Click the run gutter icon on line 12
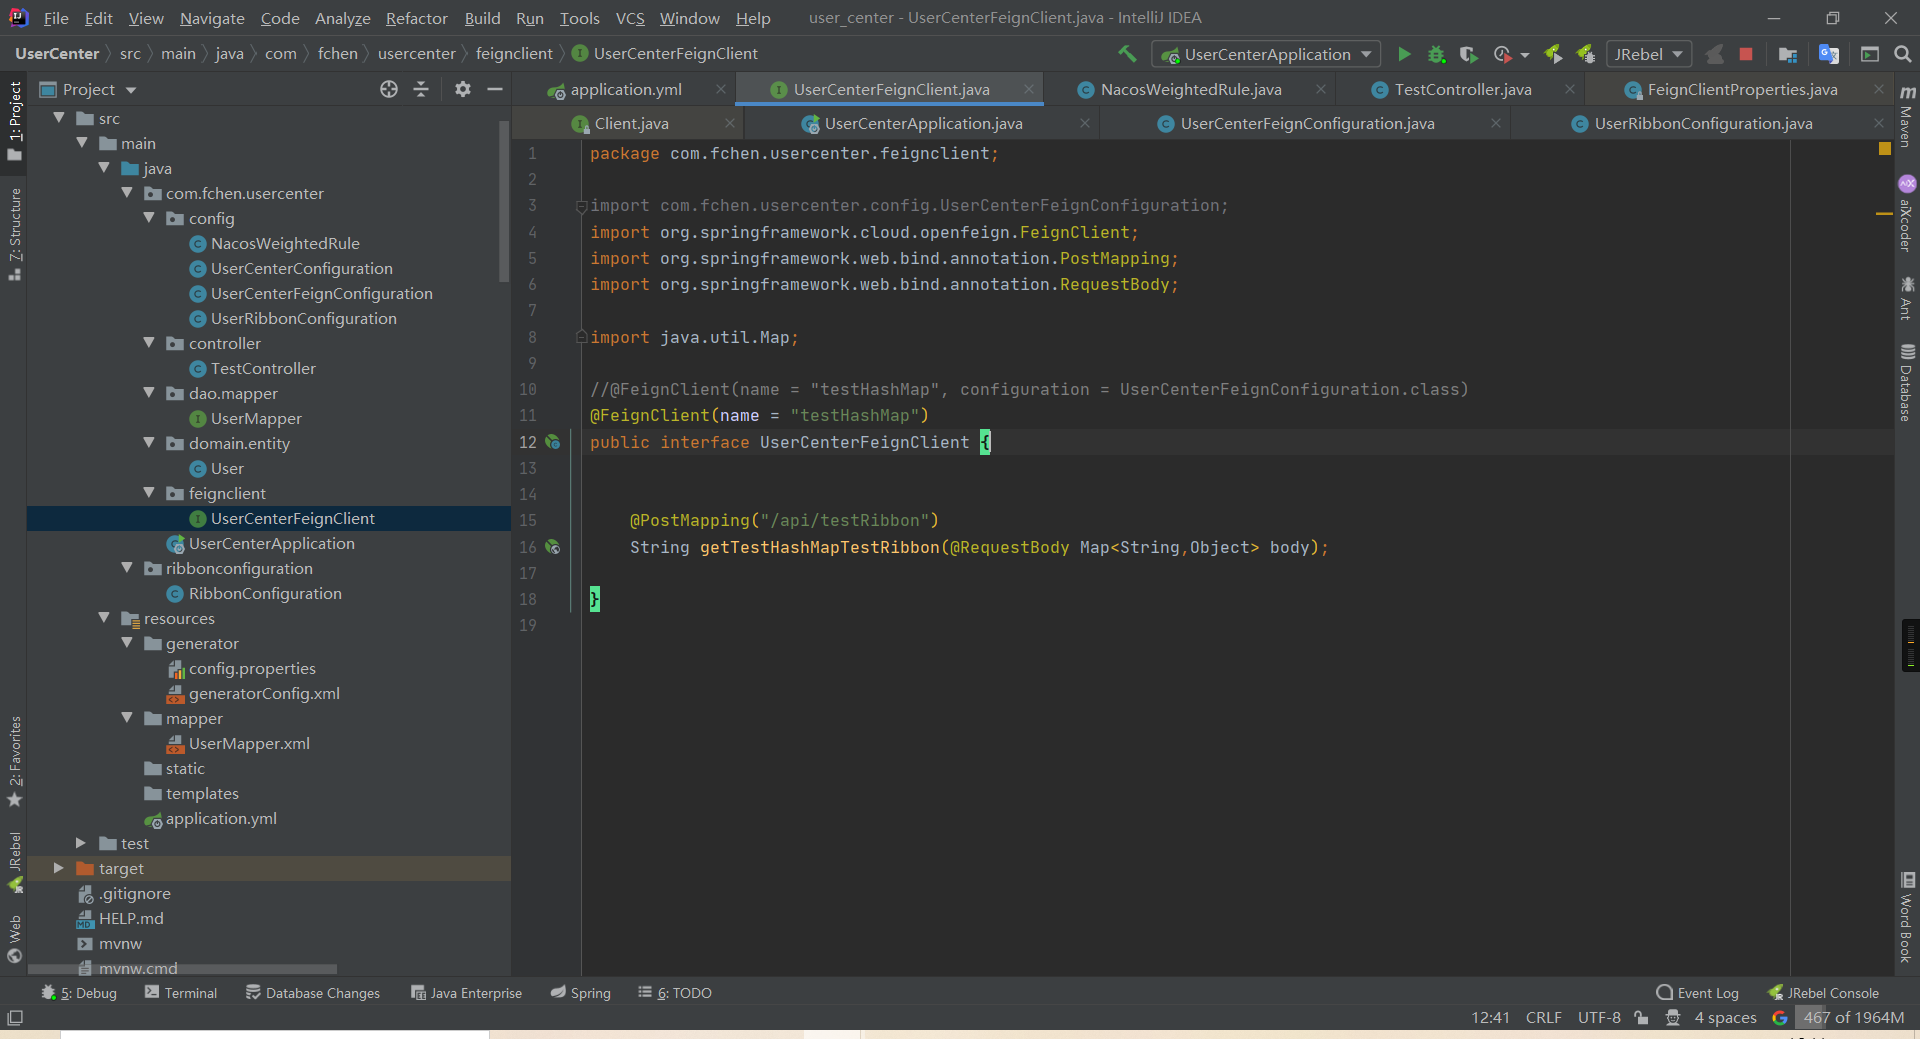The height and width of the screenshot is (1039, 1920). (553, 441)
